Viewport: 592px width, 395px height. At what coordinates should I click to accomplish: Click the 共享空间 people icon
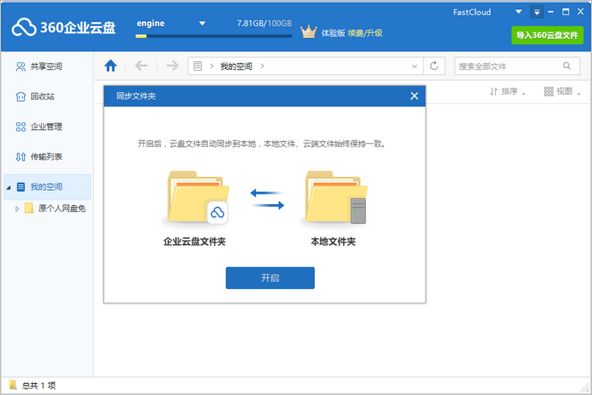pos(20,66)
